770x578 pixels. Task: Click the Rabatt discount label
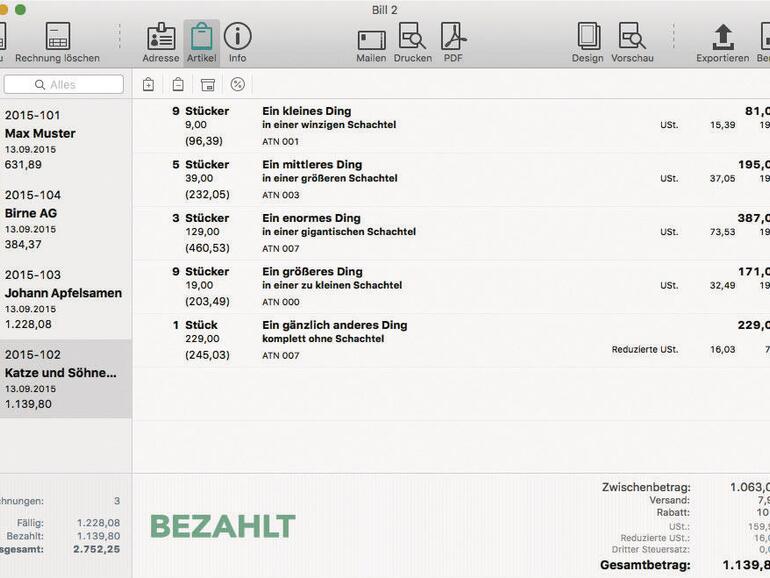673,513
